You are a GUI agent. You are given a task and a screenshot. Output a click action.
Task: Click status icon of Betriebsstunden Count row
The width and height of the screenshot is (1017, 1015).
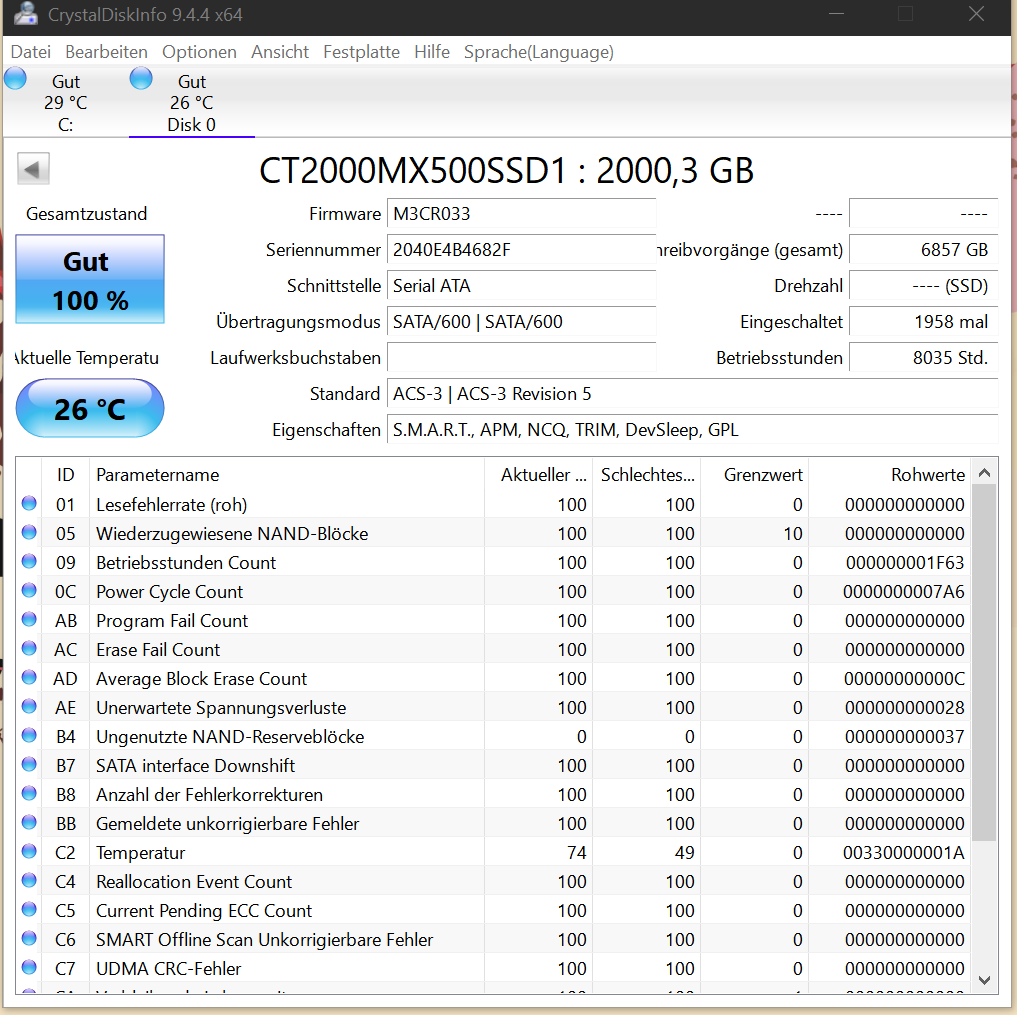point(29,561)
